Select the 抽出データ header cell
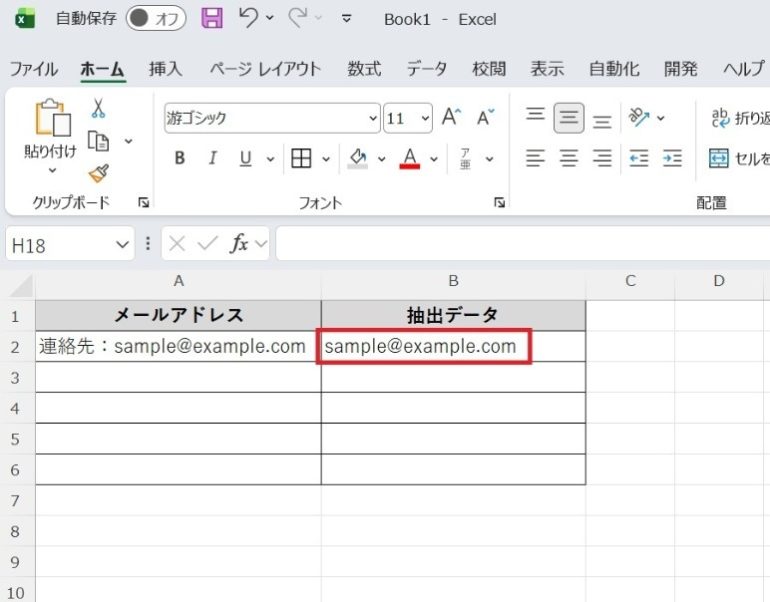770x602 pixels. click(453, 315)
